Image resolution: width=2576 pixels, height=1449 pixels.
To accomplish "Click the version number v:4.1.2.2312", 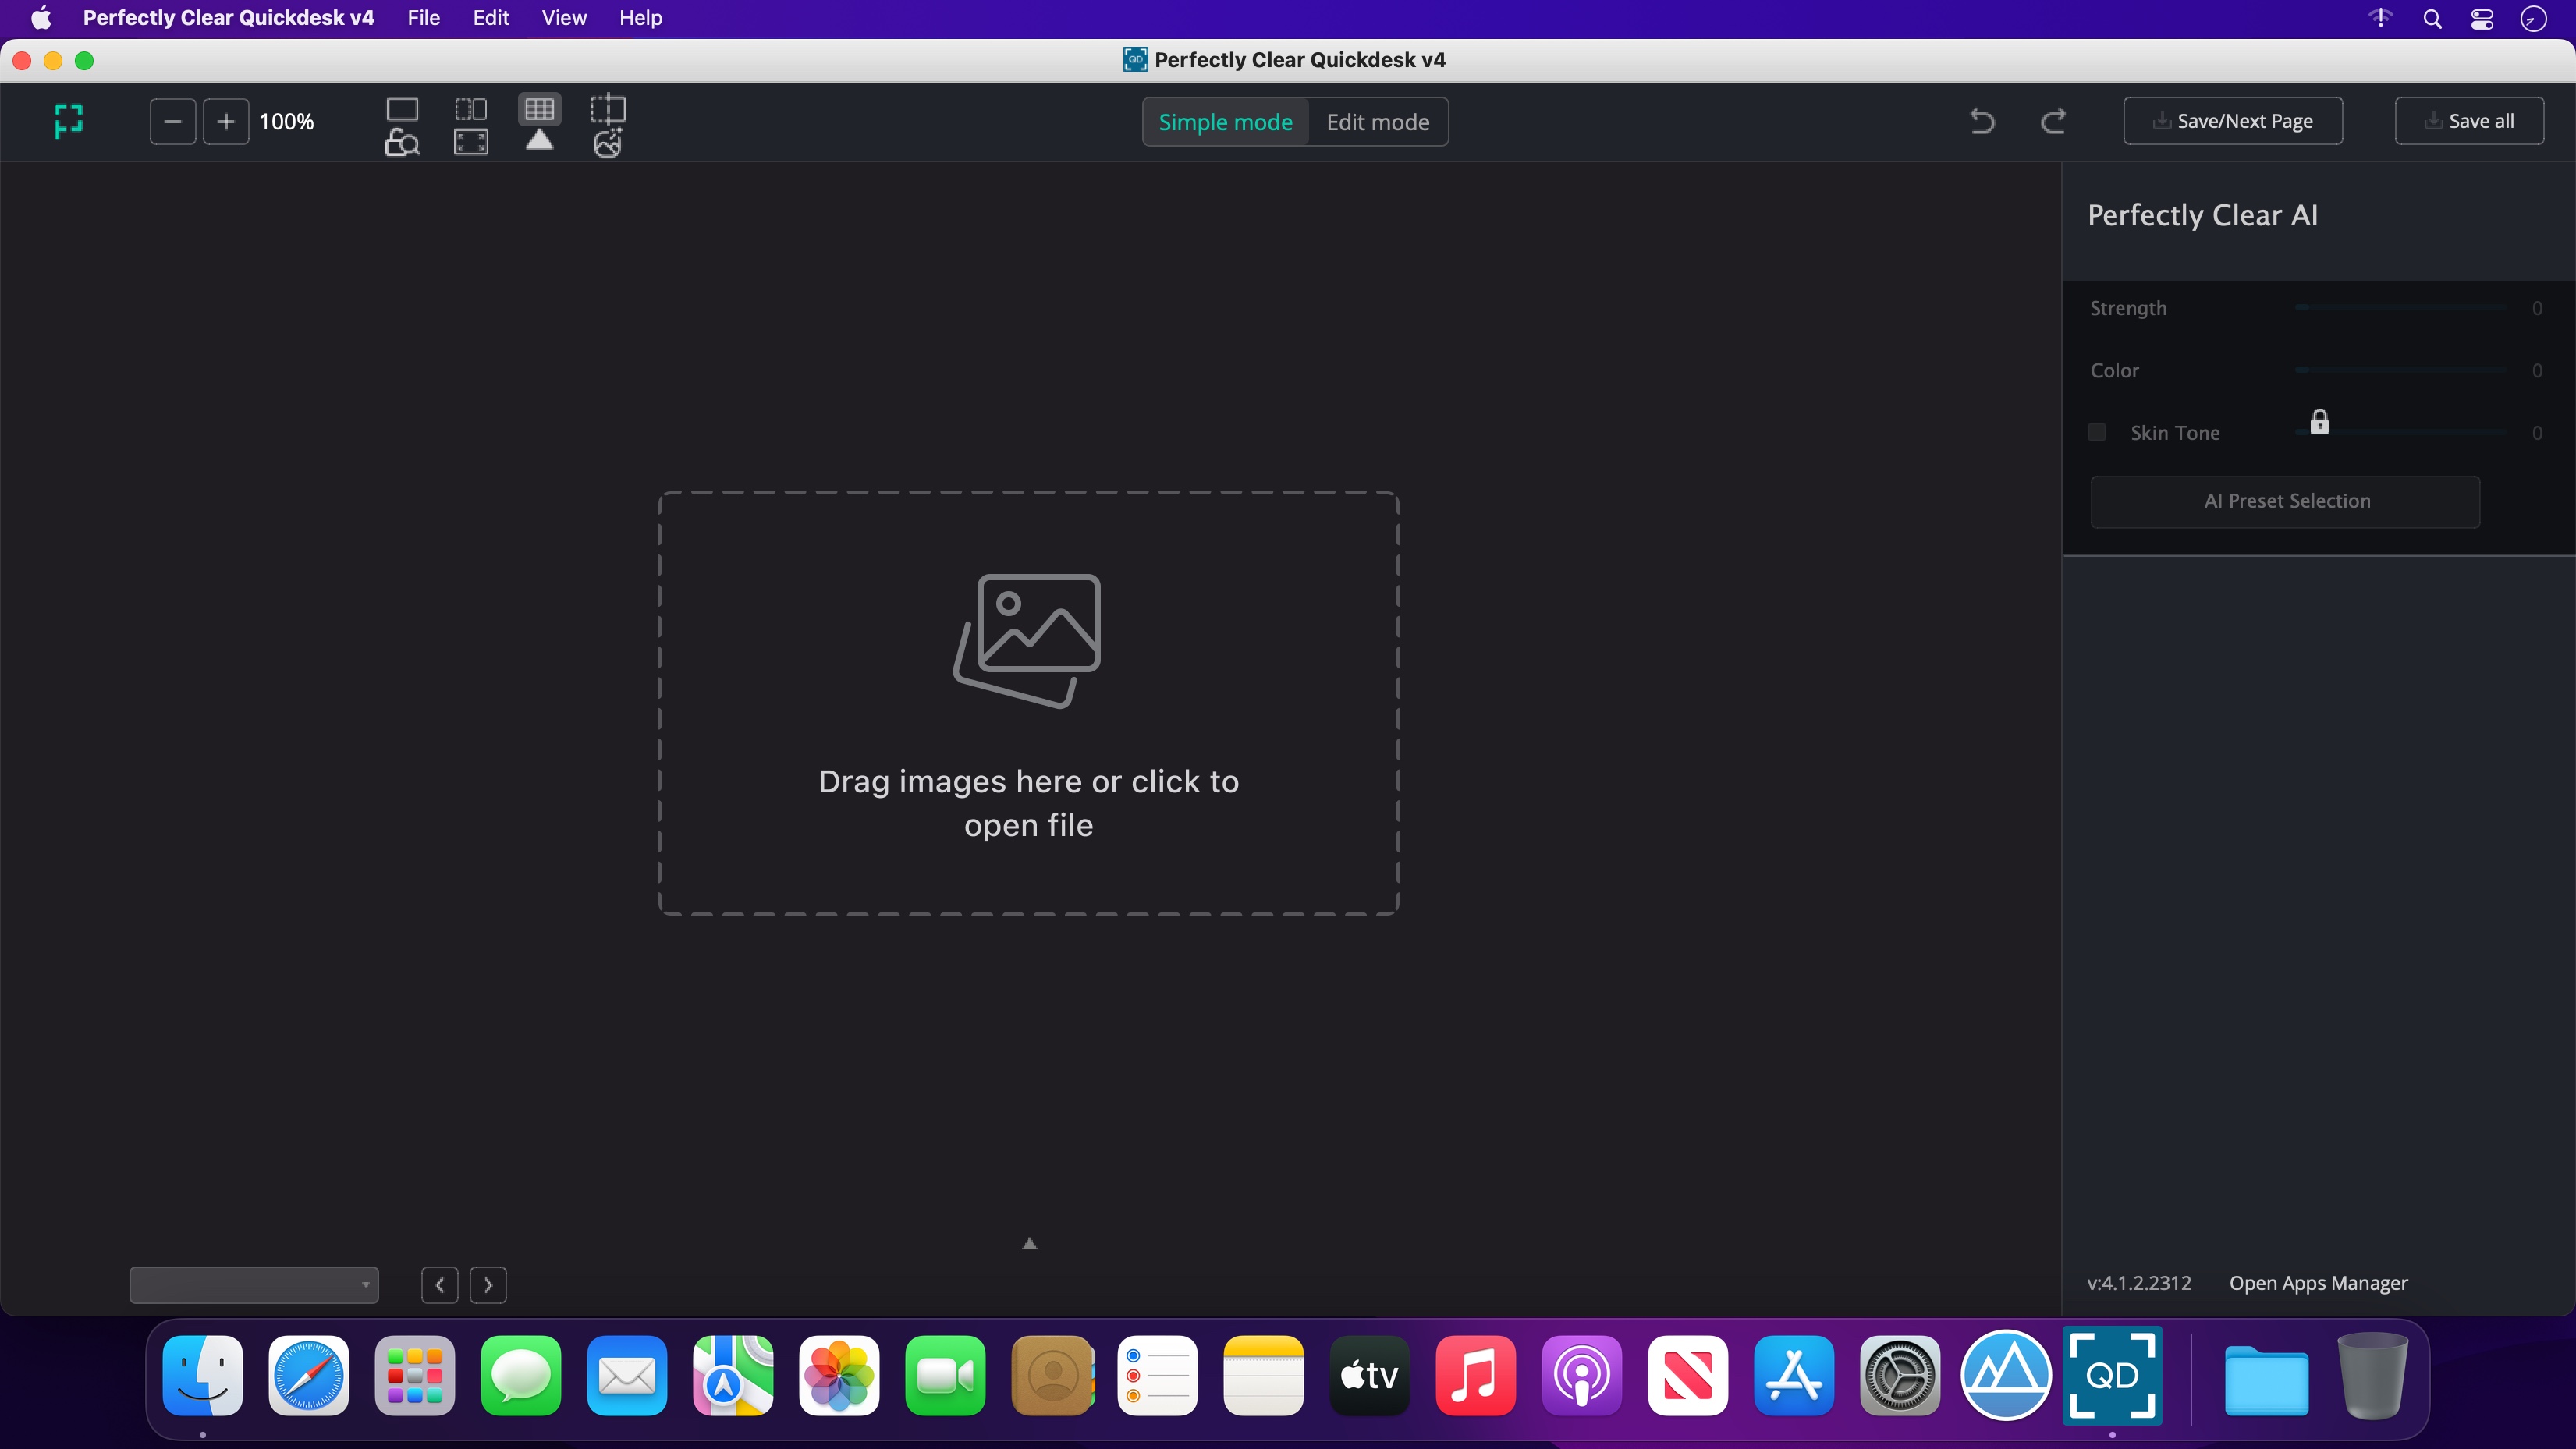I will (2139, 1283).
